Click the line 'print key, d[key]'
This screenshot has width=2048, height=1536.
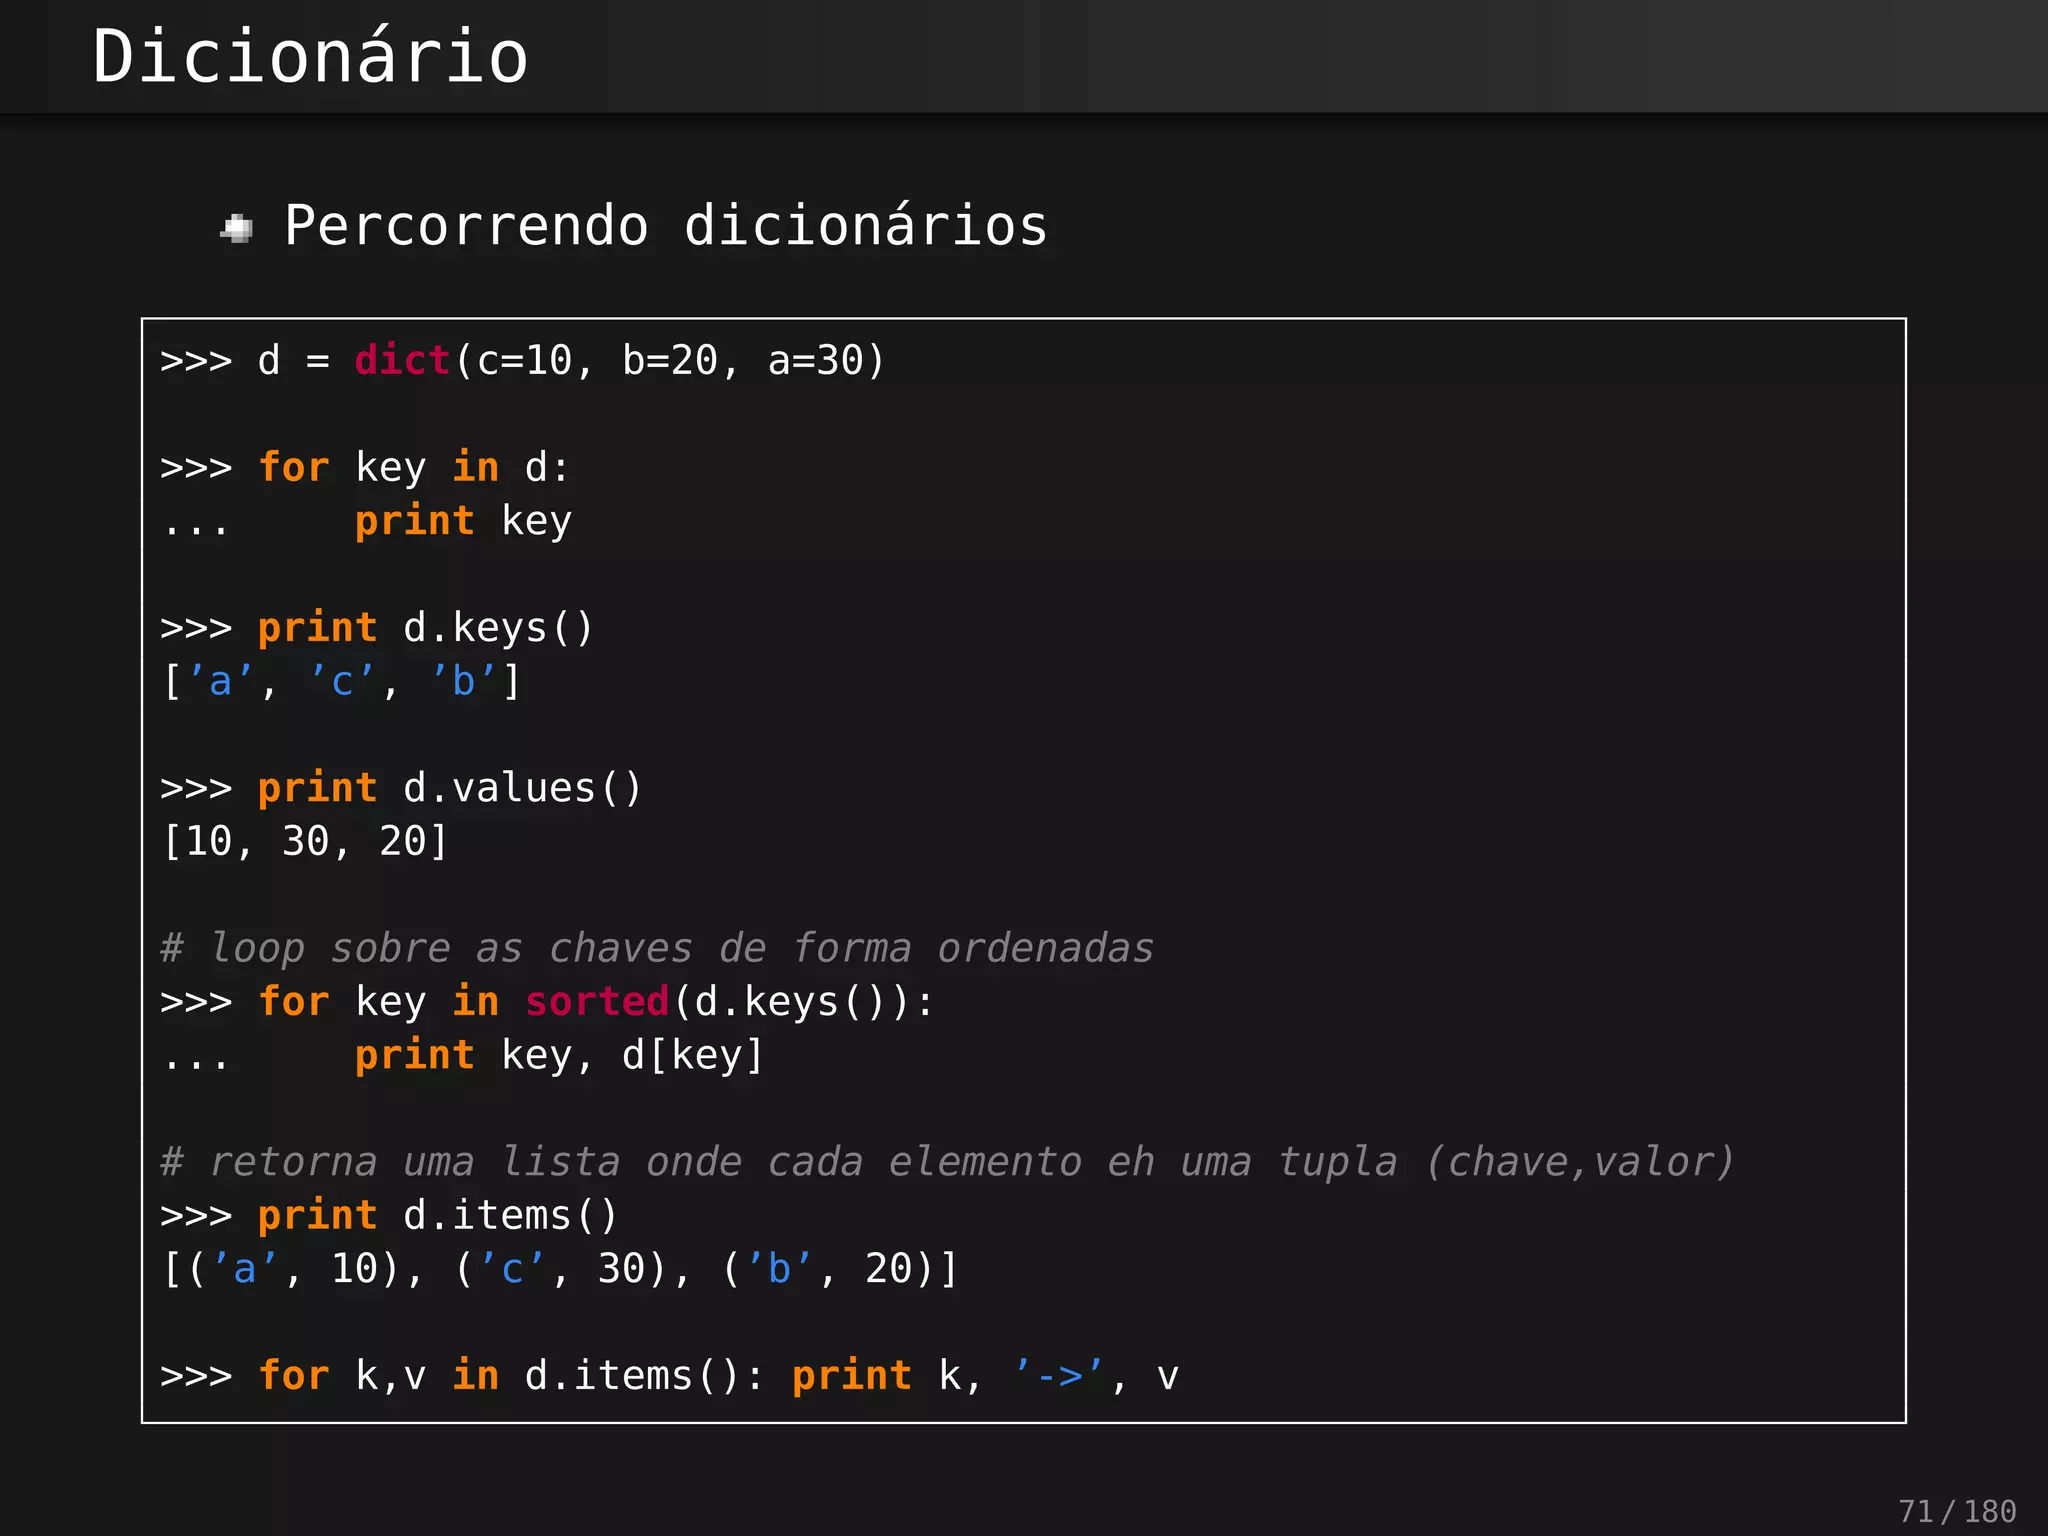tap(559, 1056)
